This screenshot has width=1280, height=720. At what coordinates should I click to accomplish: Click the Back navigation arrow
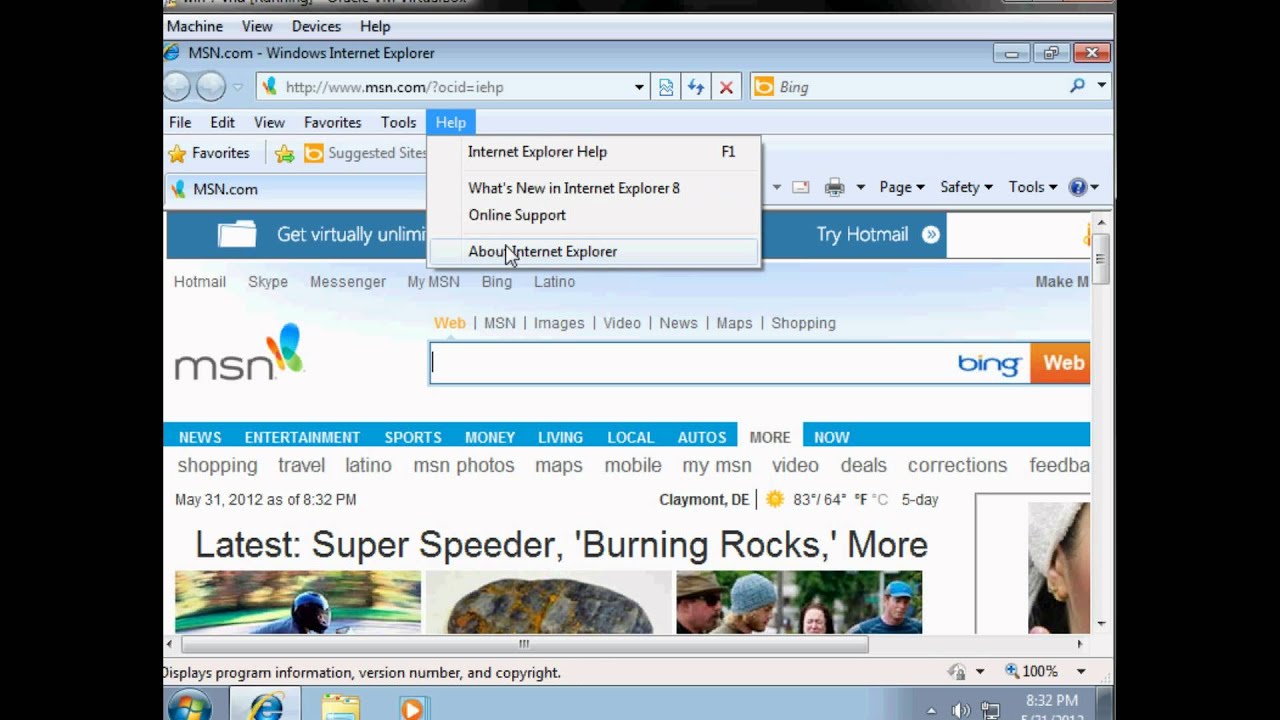click(x=177, y=87)
